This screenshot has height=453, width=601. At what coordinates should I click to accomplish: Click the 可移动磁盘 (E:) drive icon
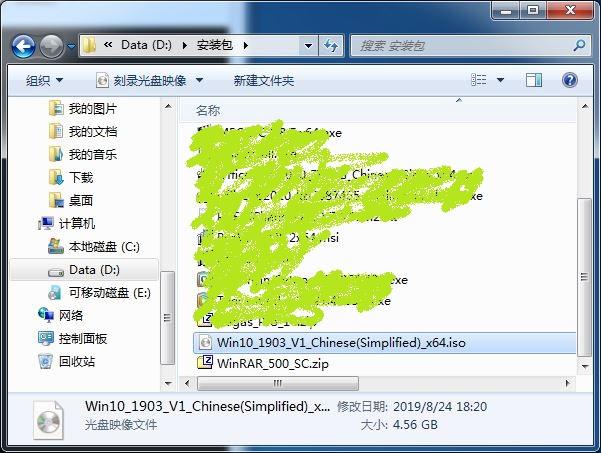point(55,293)
